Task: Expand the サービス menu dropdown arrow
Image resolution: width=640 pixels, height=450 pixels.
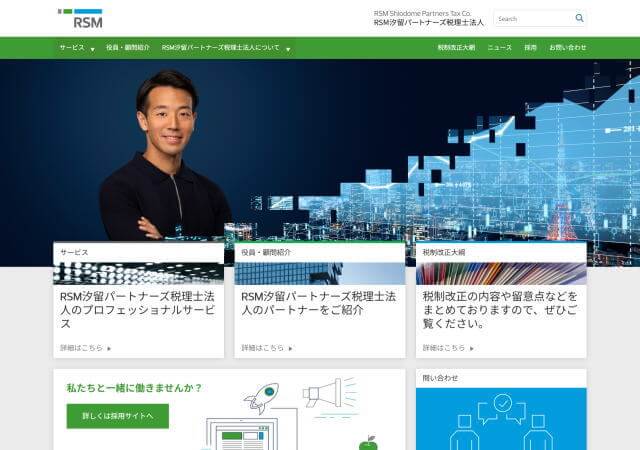Action: (93, 49)
